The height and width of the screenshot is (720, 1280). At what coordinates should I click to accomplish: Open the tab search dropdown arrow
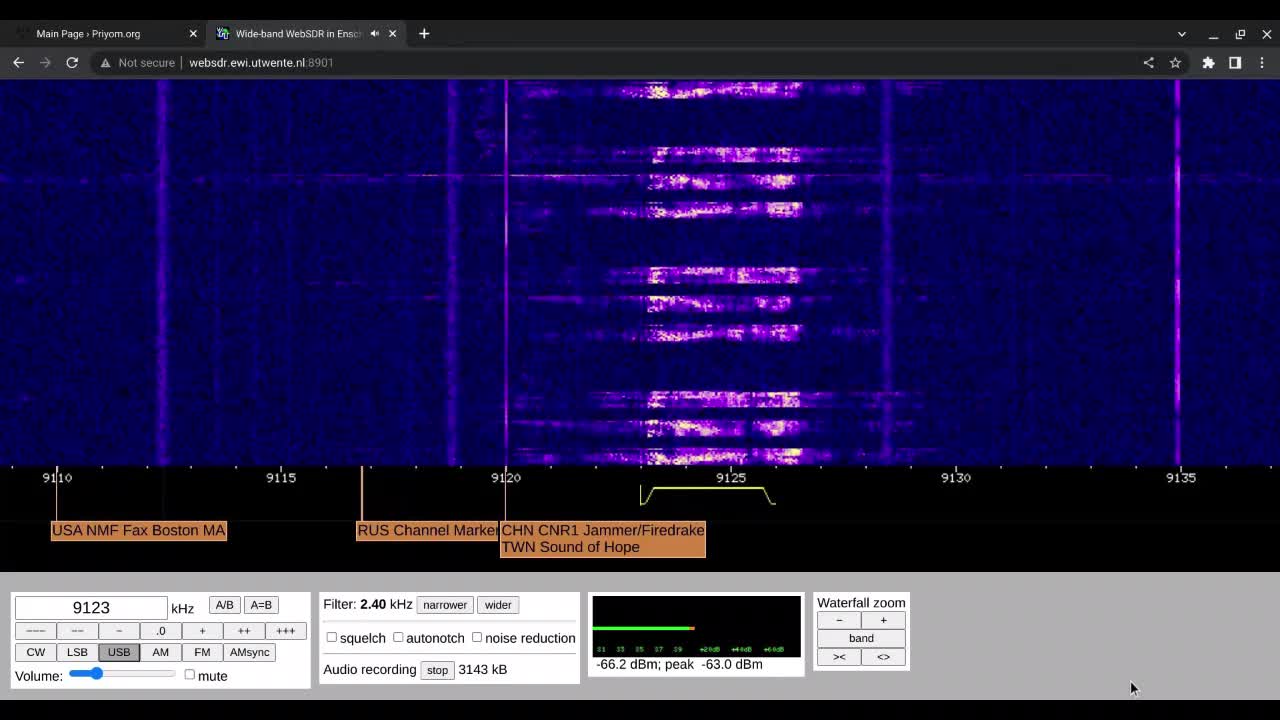point(1181,34)
